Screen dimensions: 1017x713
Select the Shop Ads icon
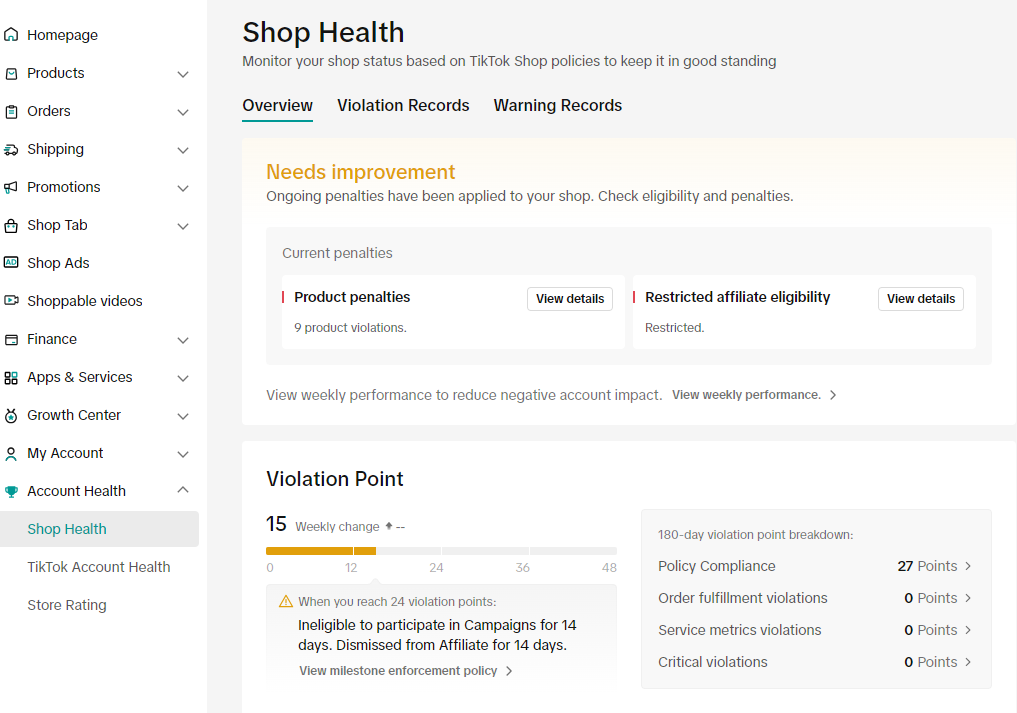pos(13,262)
